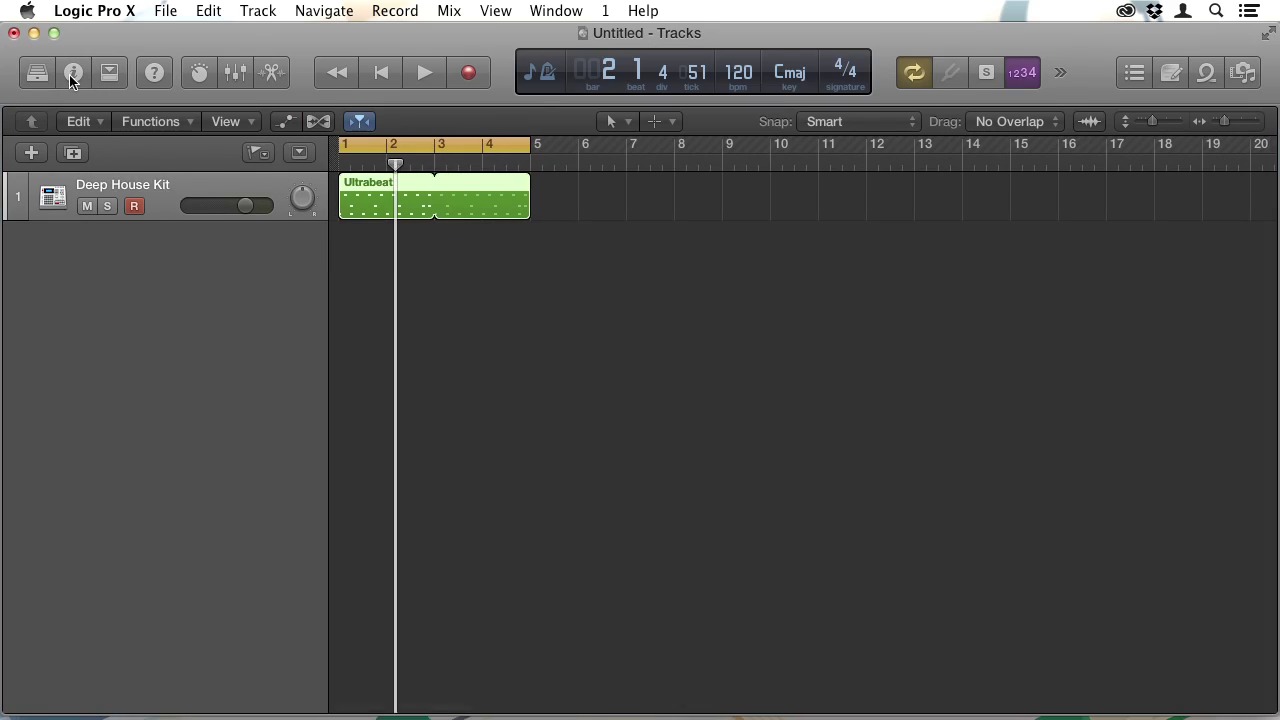Click Deep House Kit volume slider

tap(226, 206)
